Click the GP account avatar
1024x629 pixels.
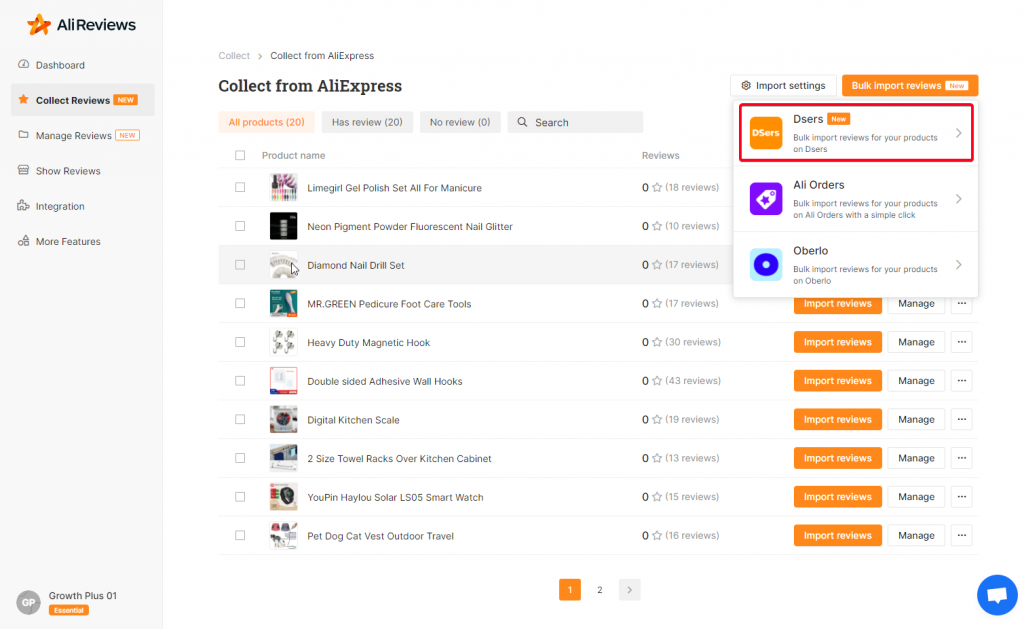click(28, 602)
